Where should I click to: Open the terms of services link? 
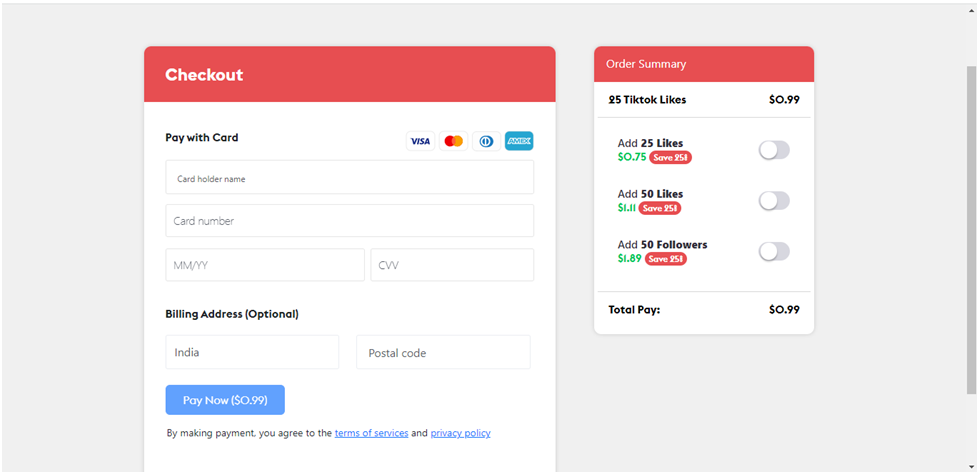pyautogui.click(x=371, y=433)
